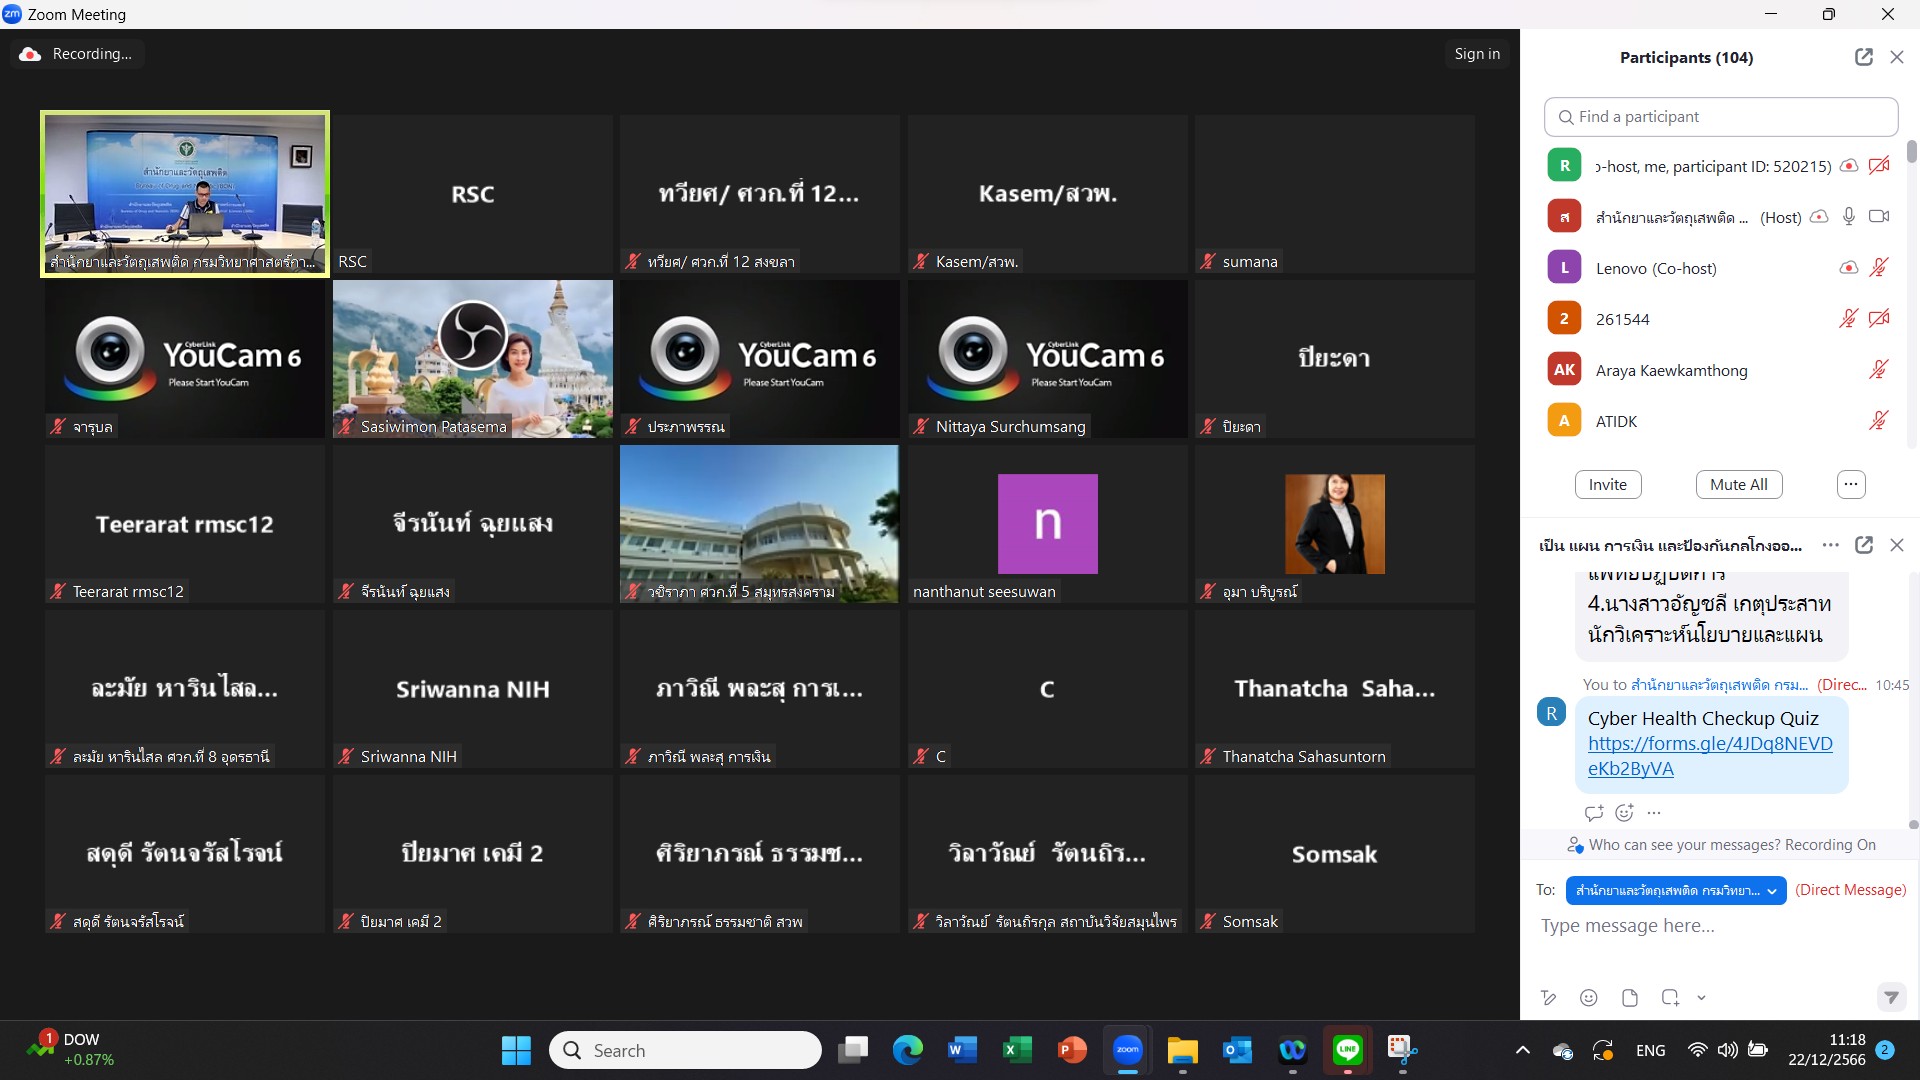Screen dimensions: 1920x1080
Task: Open chat panel header more options menu
Action: pos(1830,545)
